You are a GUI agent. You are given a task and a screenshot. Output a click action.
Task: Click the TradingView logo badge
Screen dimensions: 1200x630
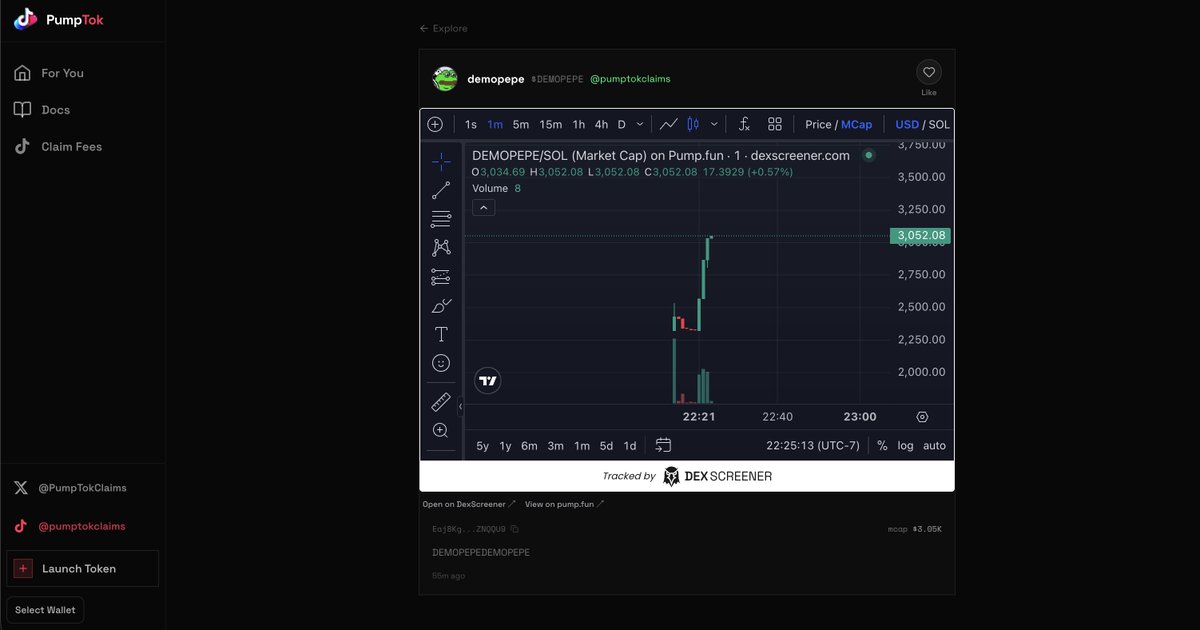487,380
